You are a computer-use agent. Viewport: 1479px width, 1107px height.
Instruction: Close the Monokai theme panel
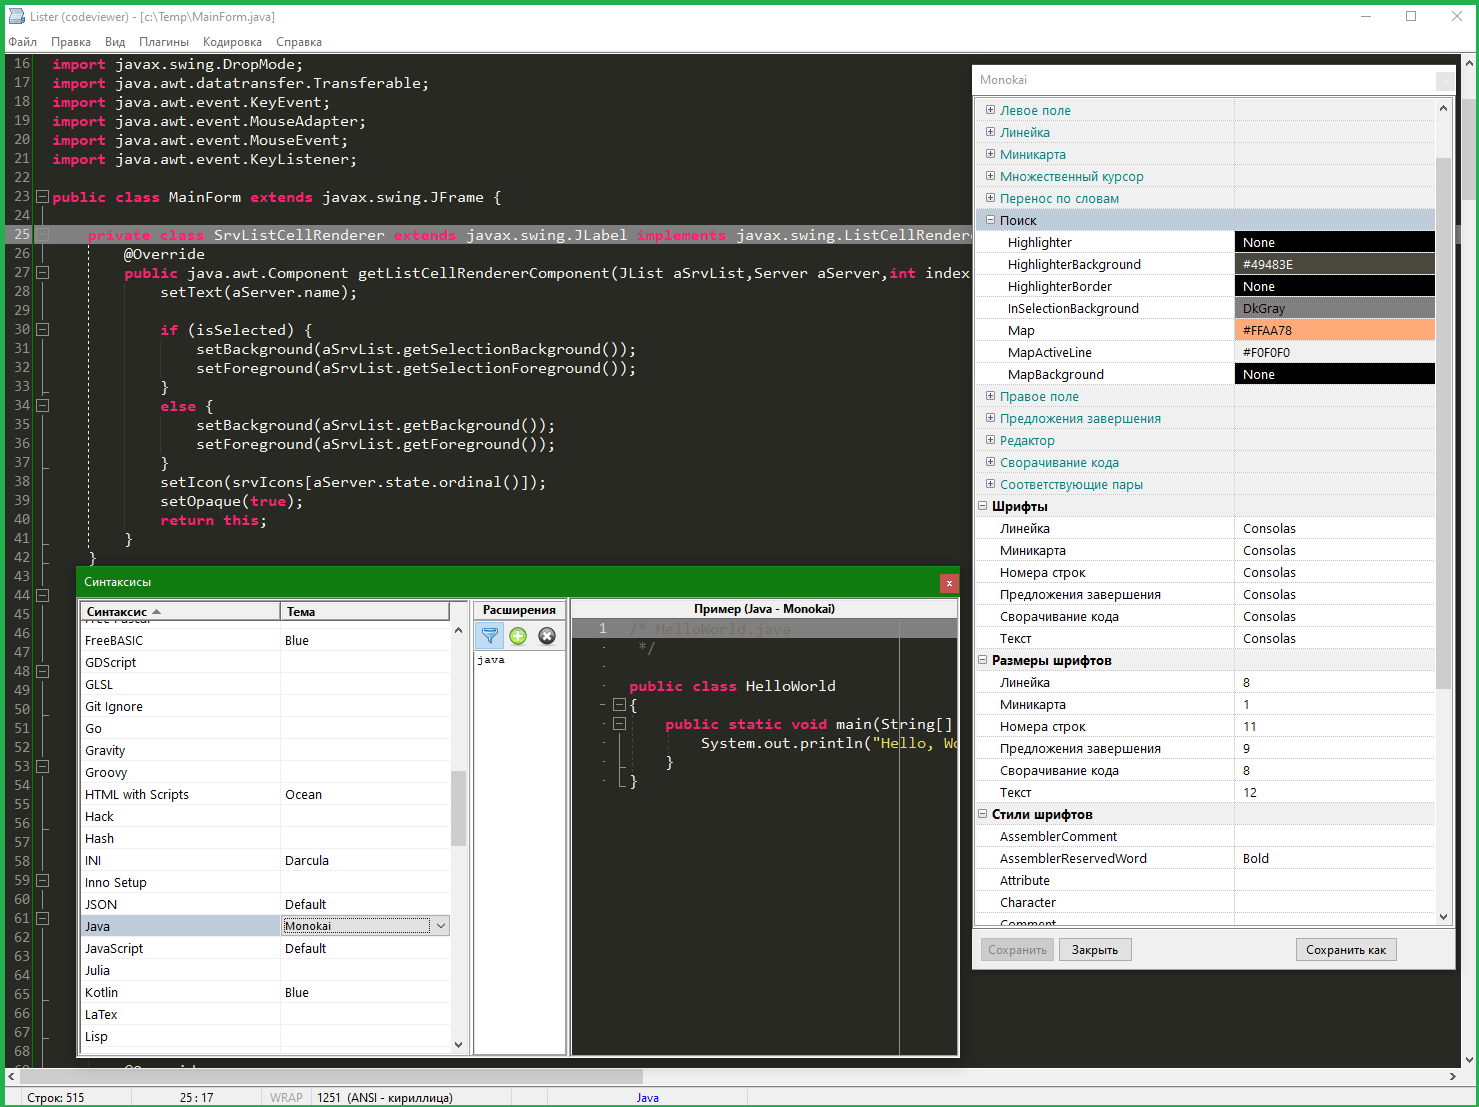tap(1445, 81)
